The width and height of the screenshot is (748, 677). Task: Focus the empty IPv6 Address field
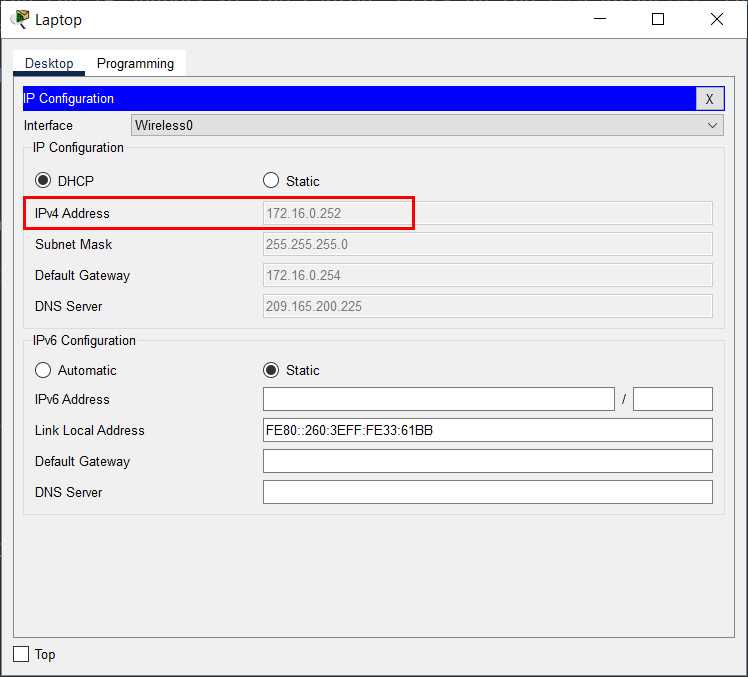point(438,399)
